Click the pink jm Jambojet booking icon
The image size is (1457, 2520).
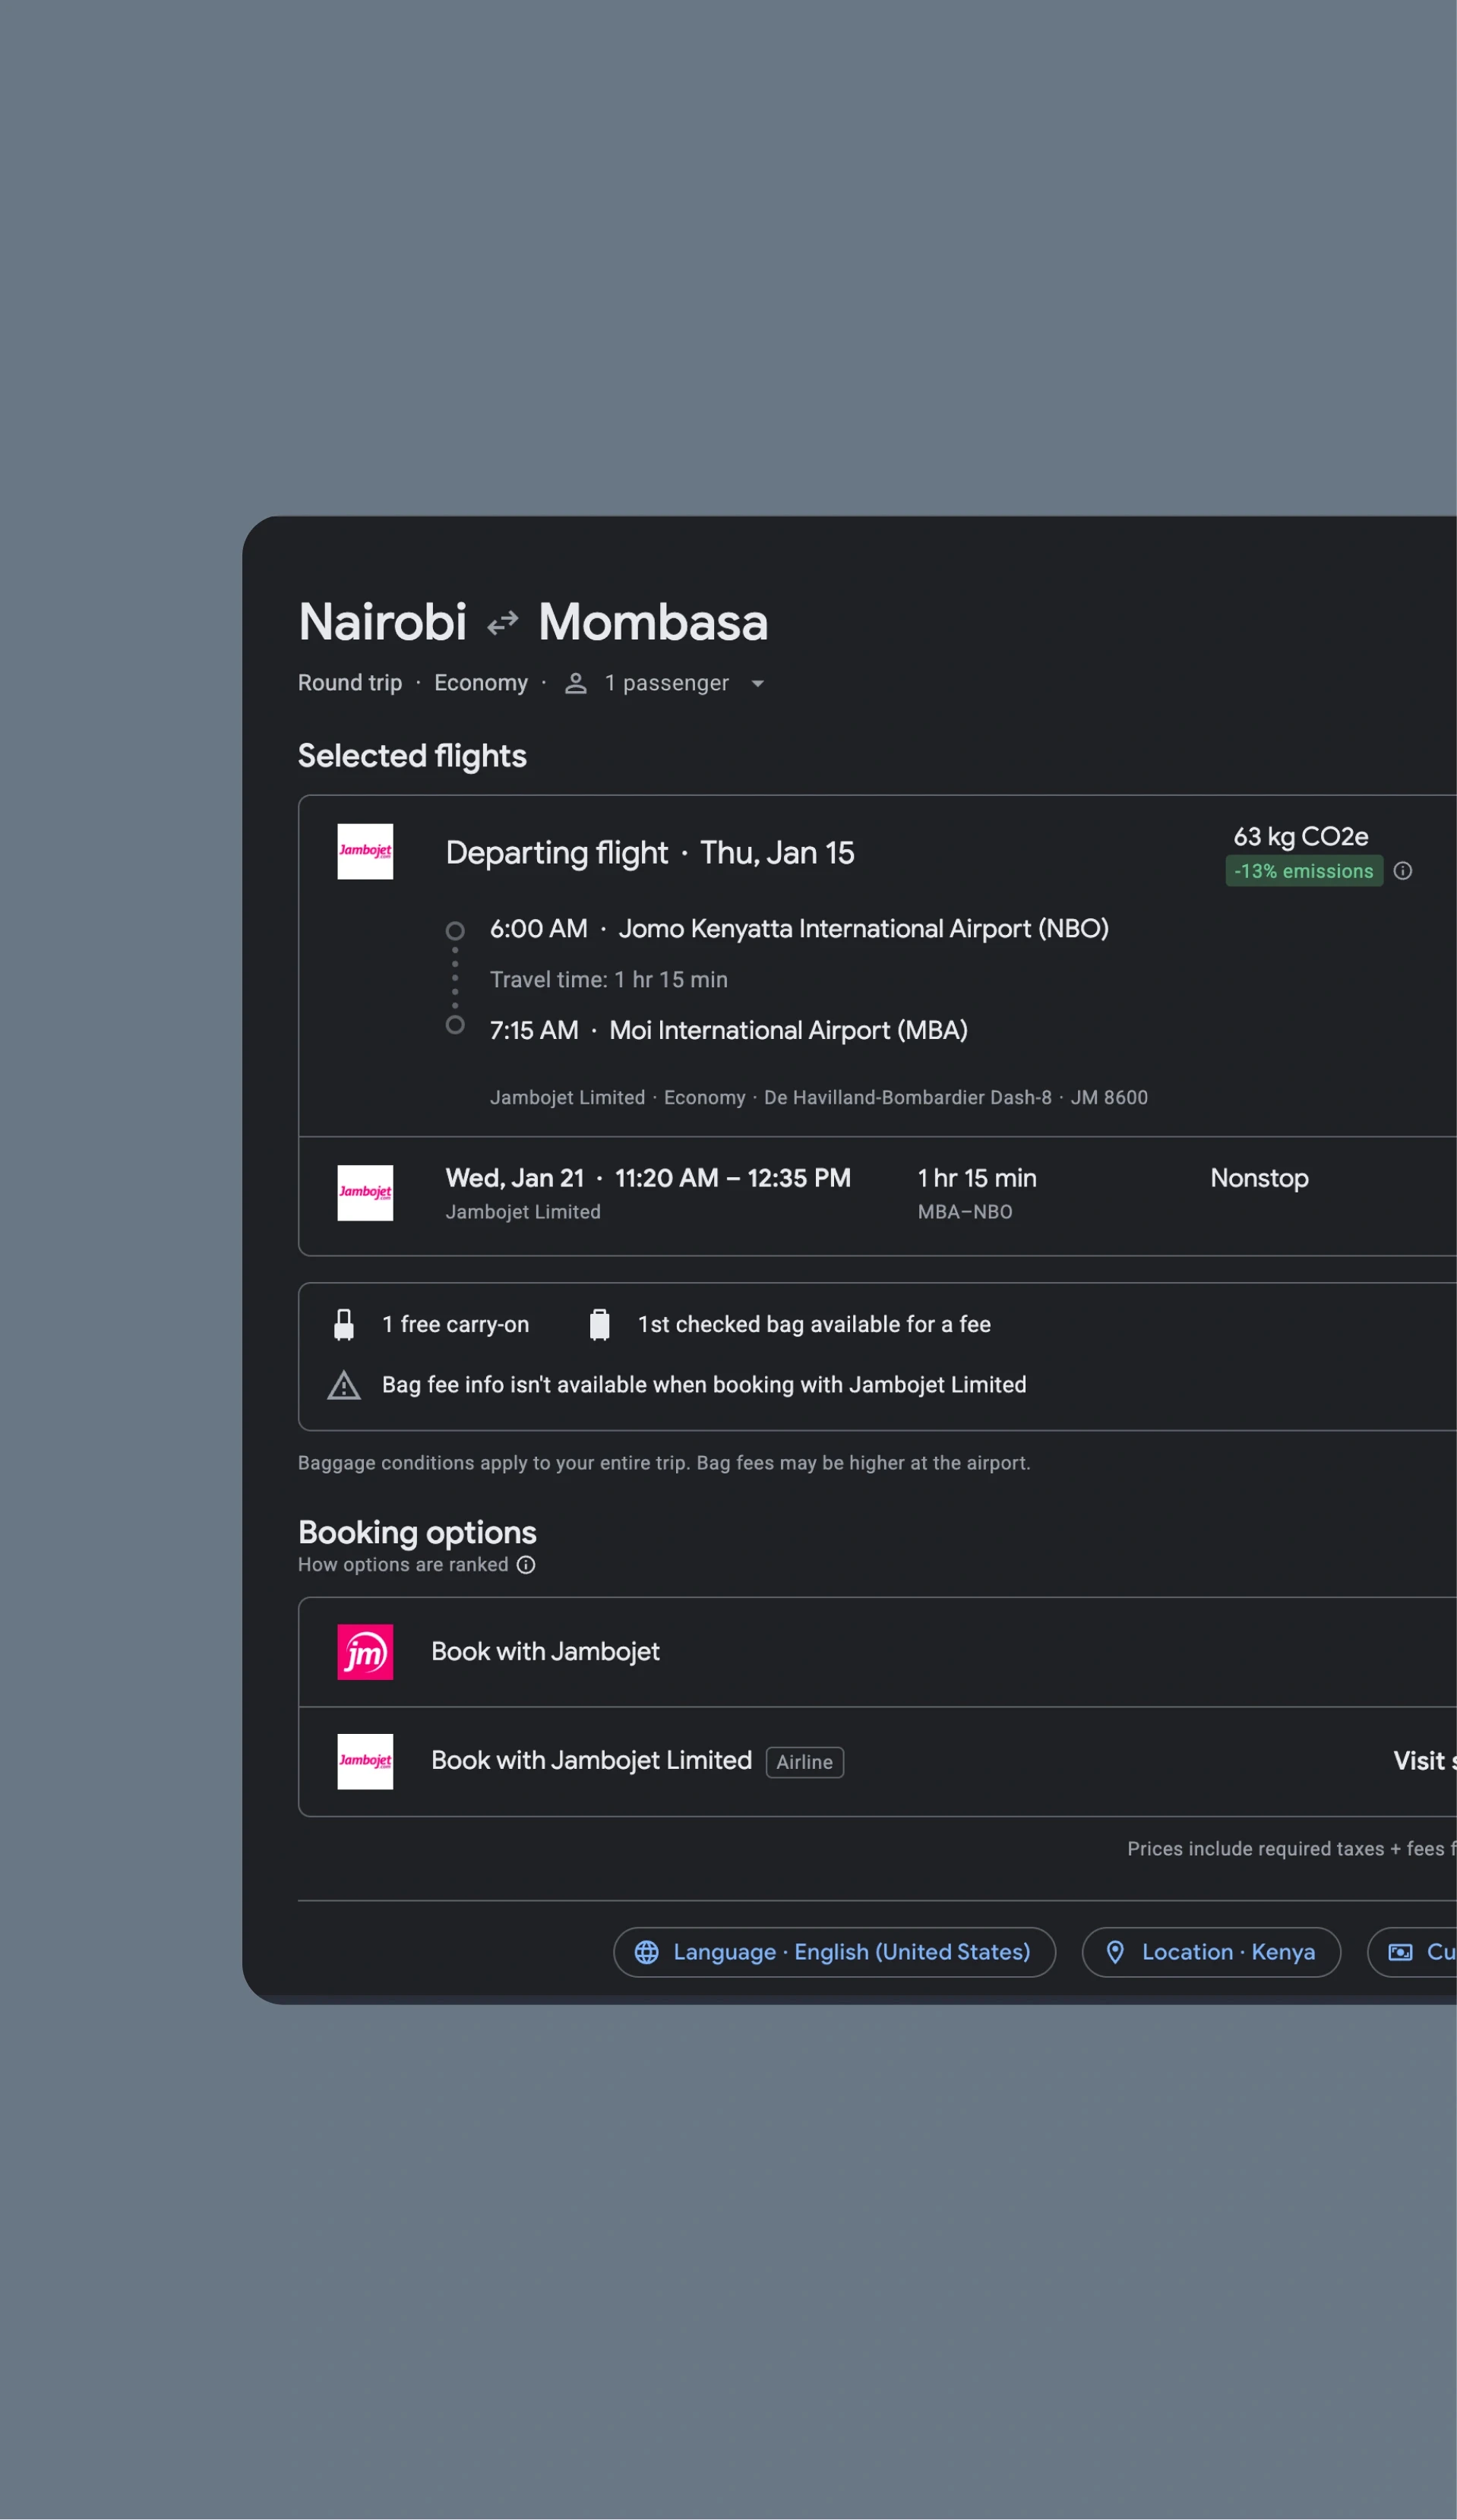pyautogui.click(x=365, y=1652)
